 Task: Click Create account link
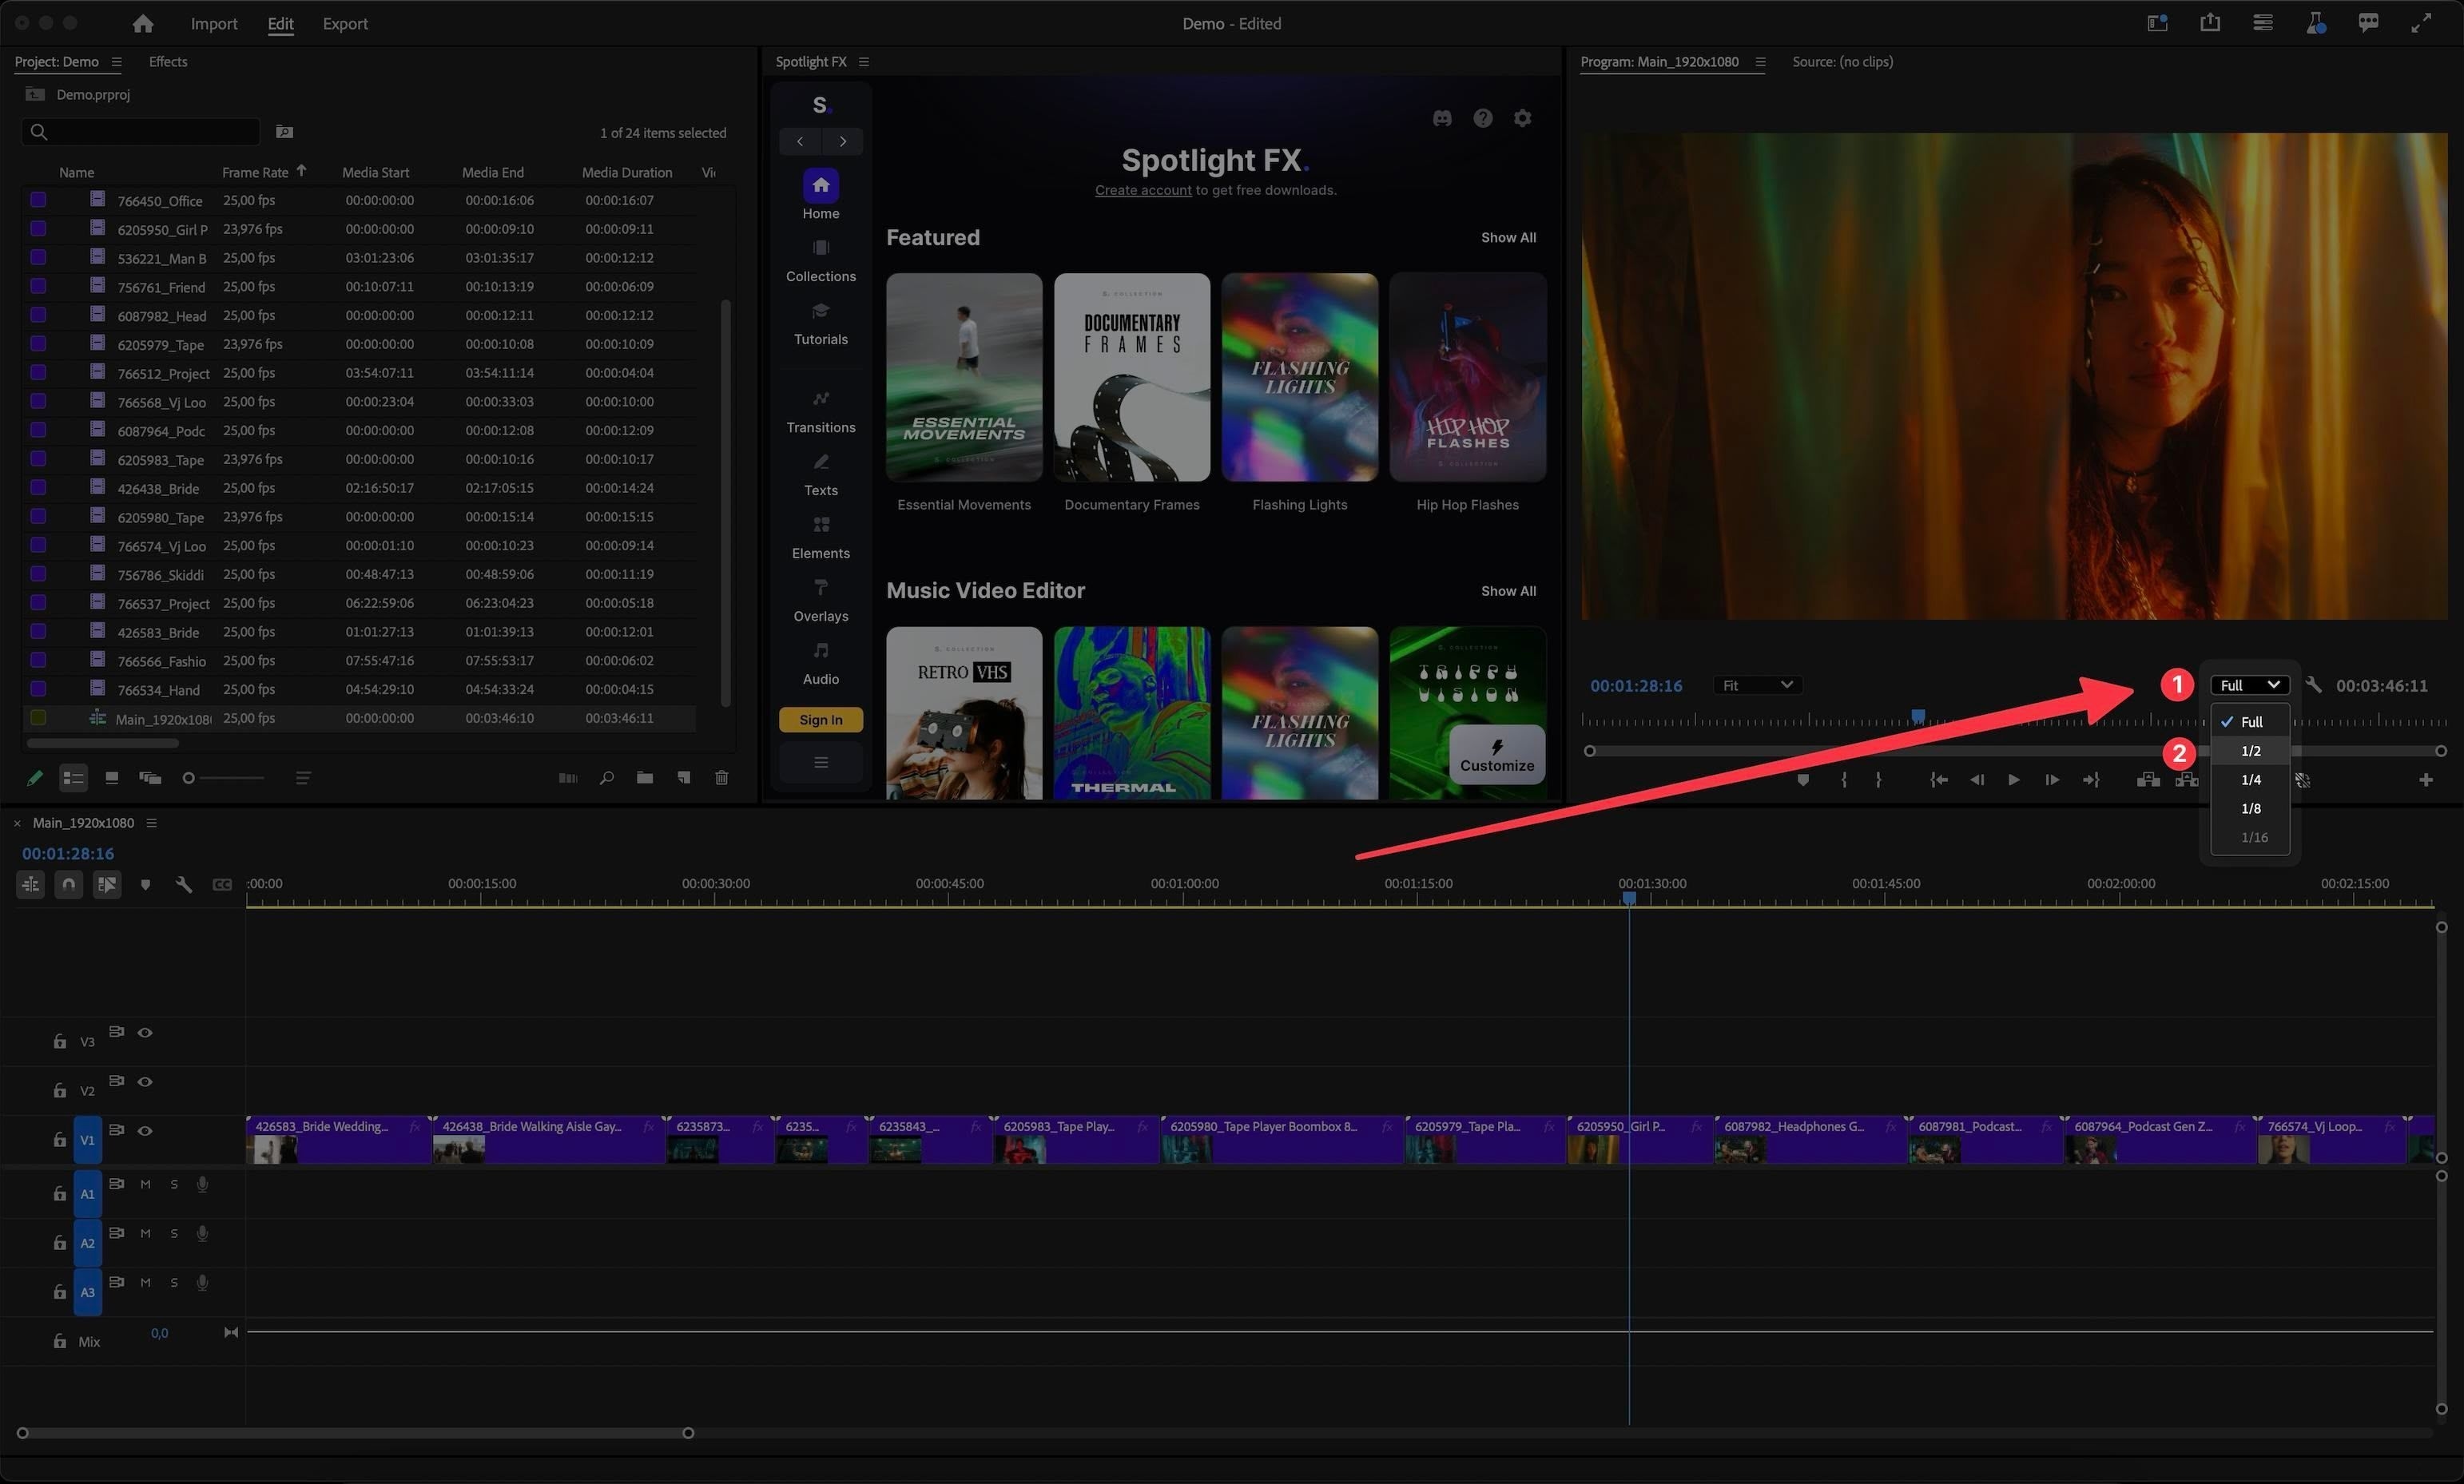(1143, 190)
